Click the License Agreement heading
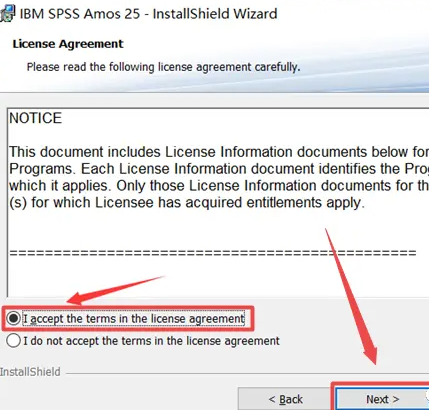The width and height of the screenshot is (429, 410). tap(68, 44)
